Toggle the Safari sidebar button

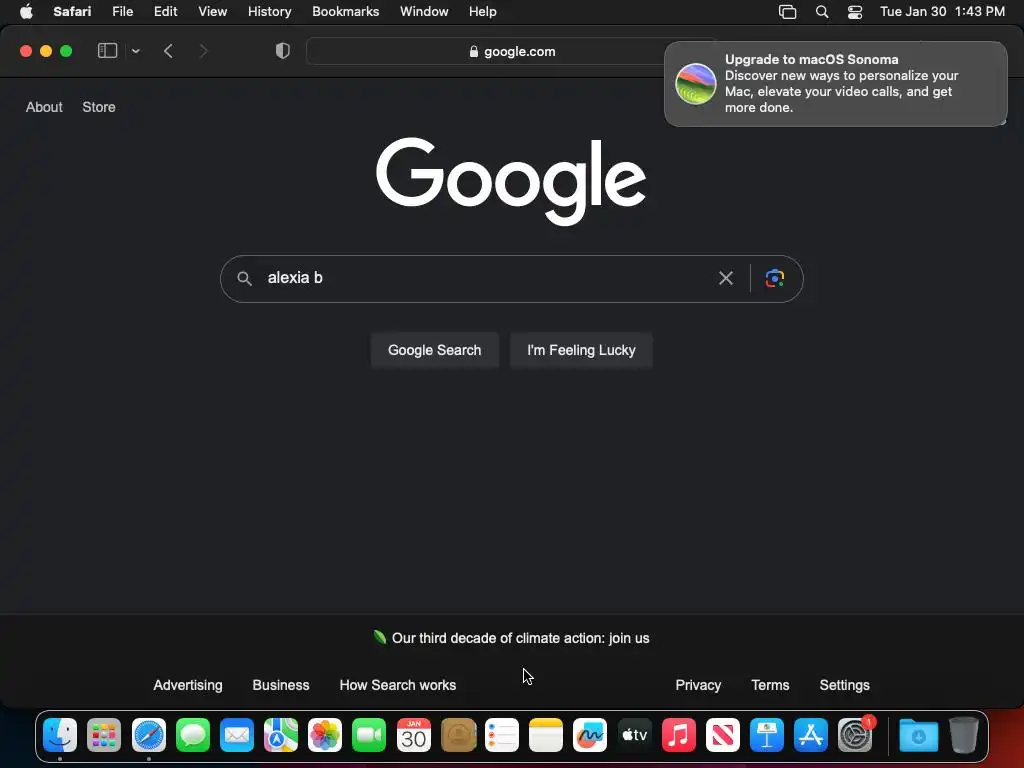[107, 51]
